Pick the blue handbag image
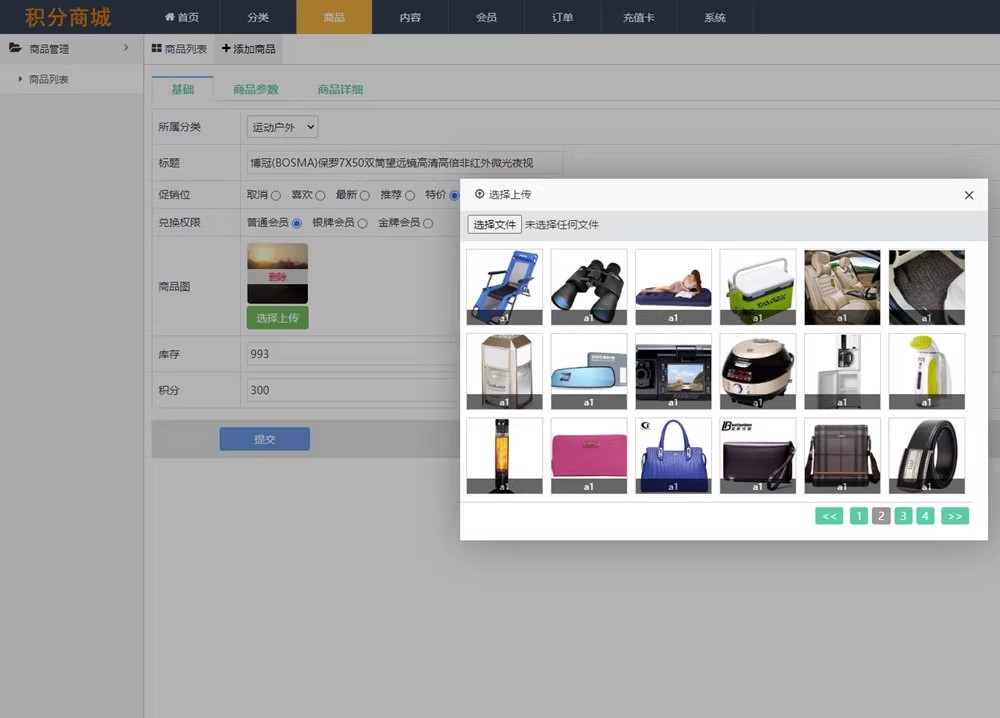The width and height of the screenshot is (1000, 718). 673,455
